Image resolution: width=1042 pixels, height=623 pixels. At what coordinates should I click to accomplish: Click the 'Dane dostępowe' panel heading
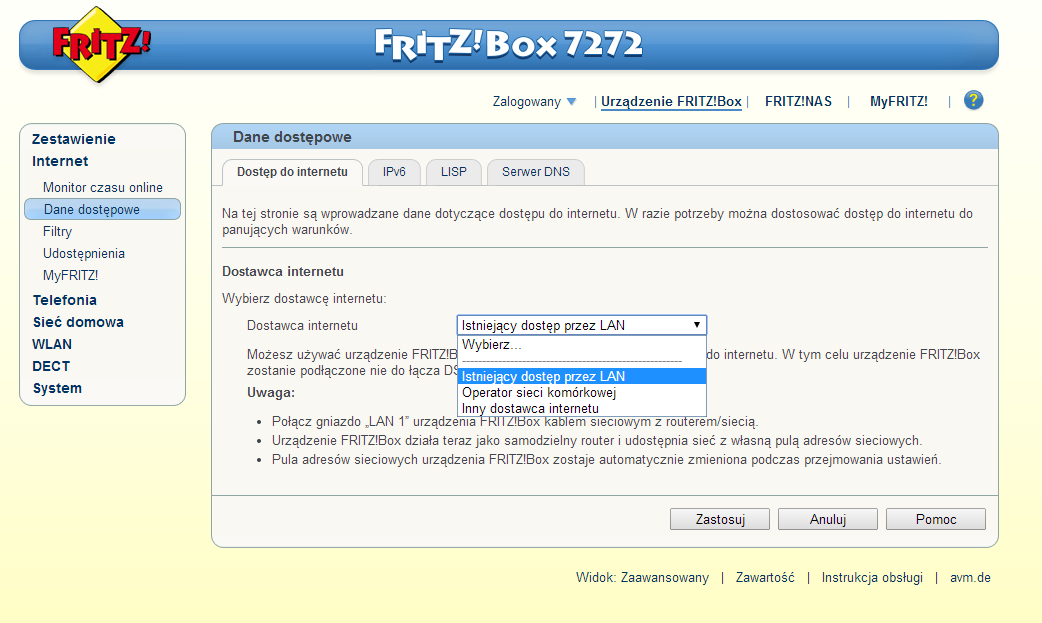point(292,137)
